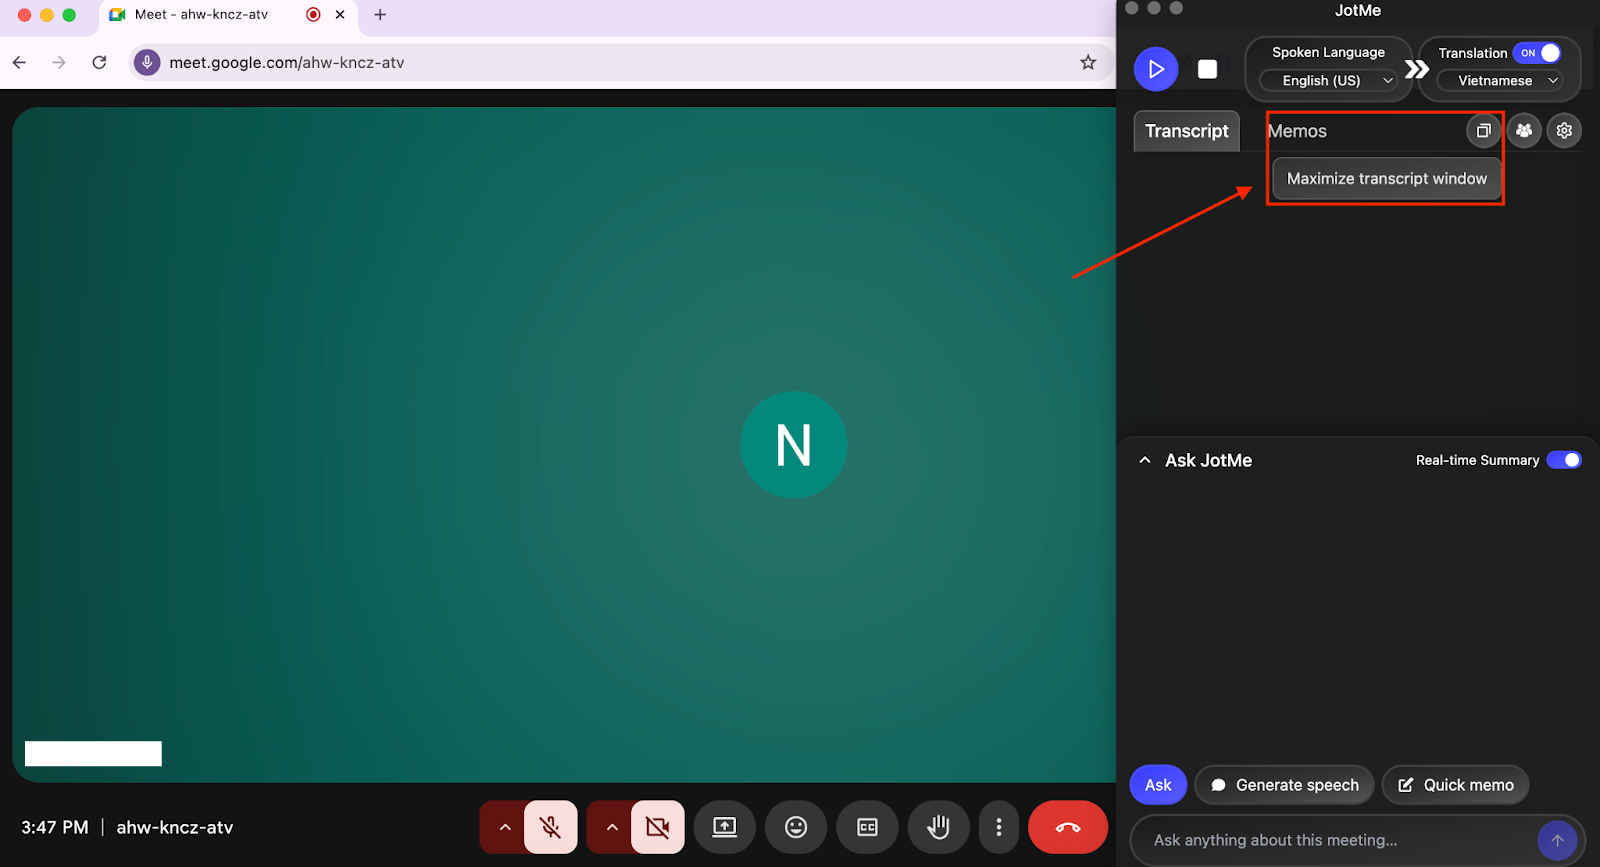Disable the Real-time Summary toggle

[x=1564, y=460]
